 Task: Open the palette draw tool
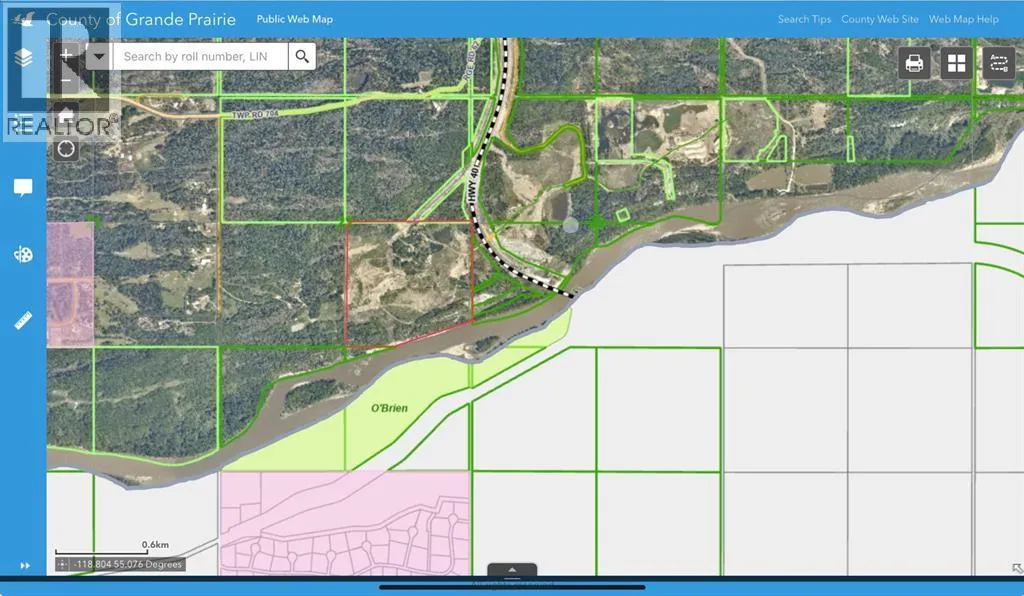point(23,255)
